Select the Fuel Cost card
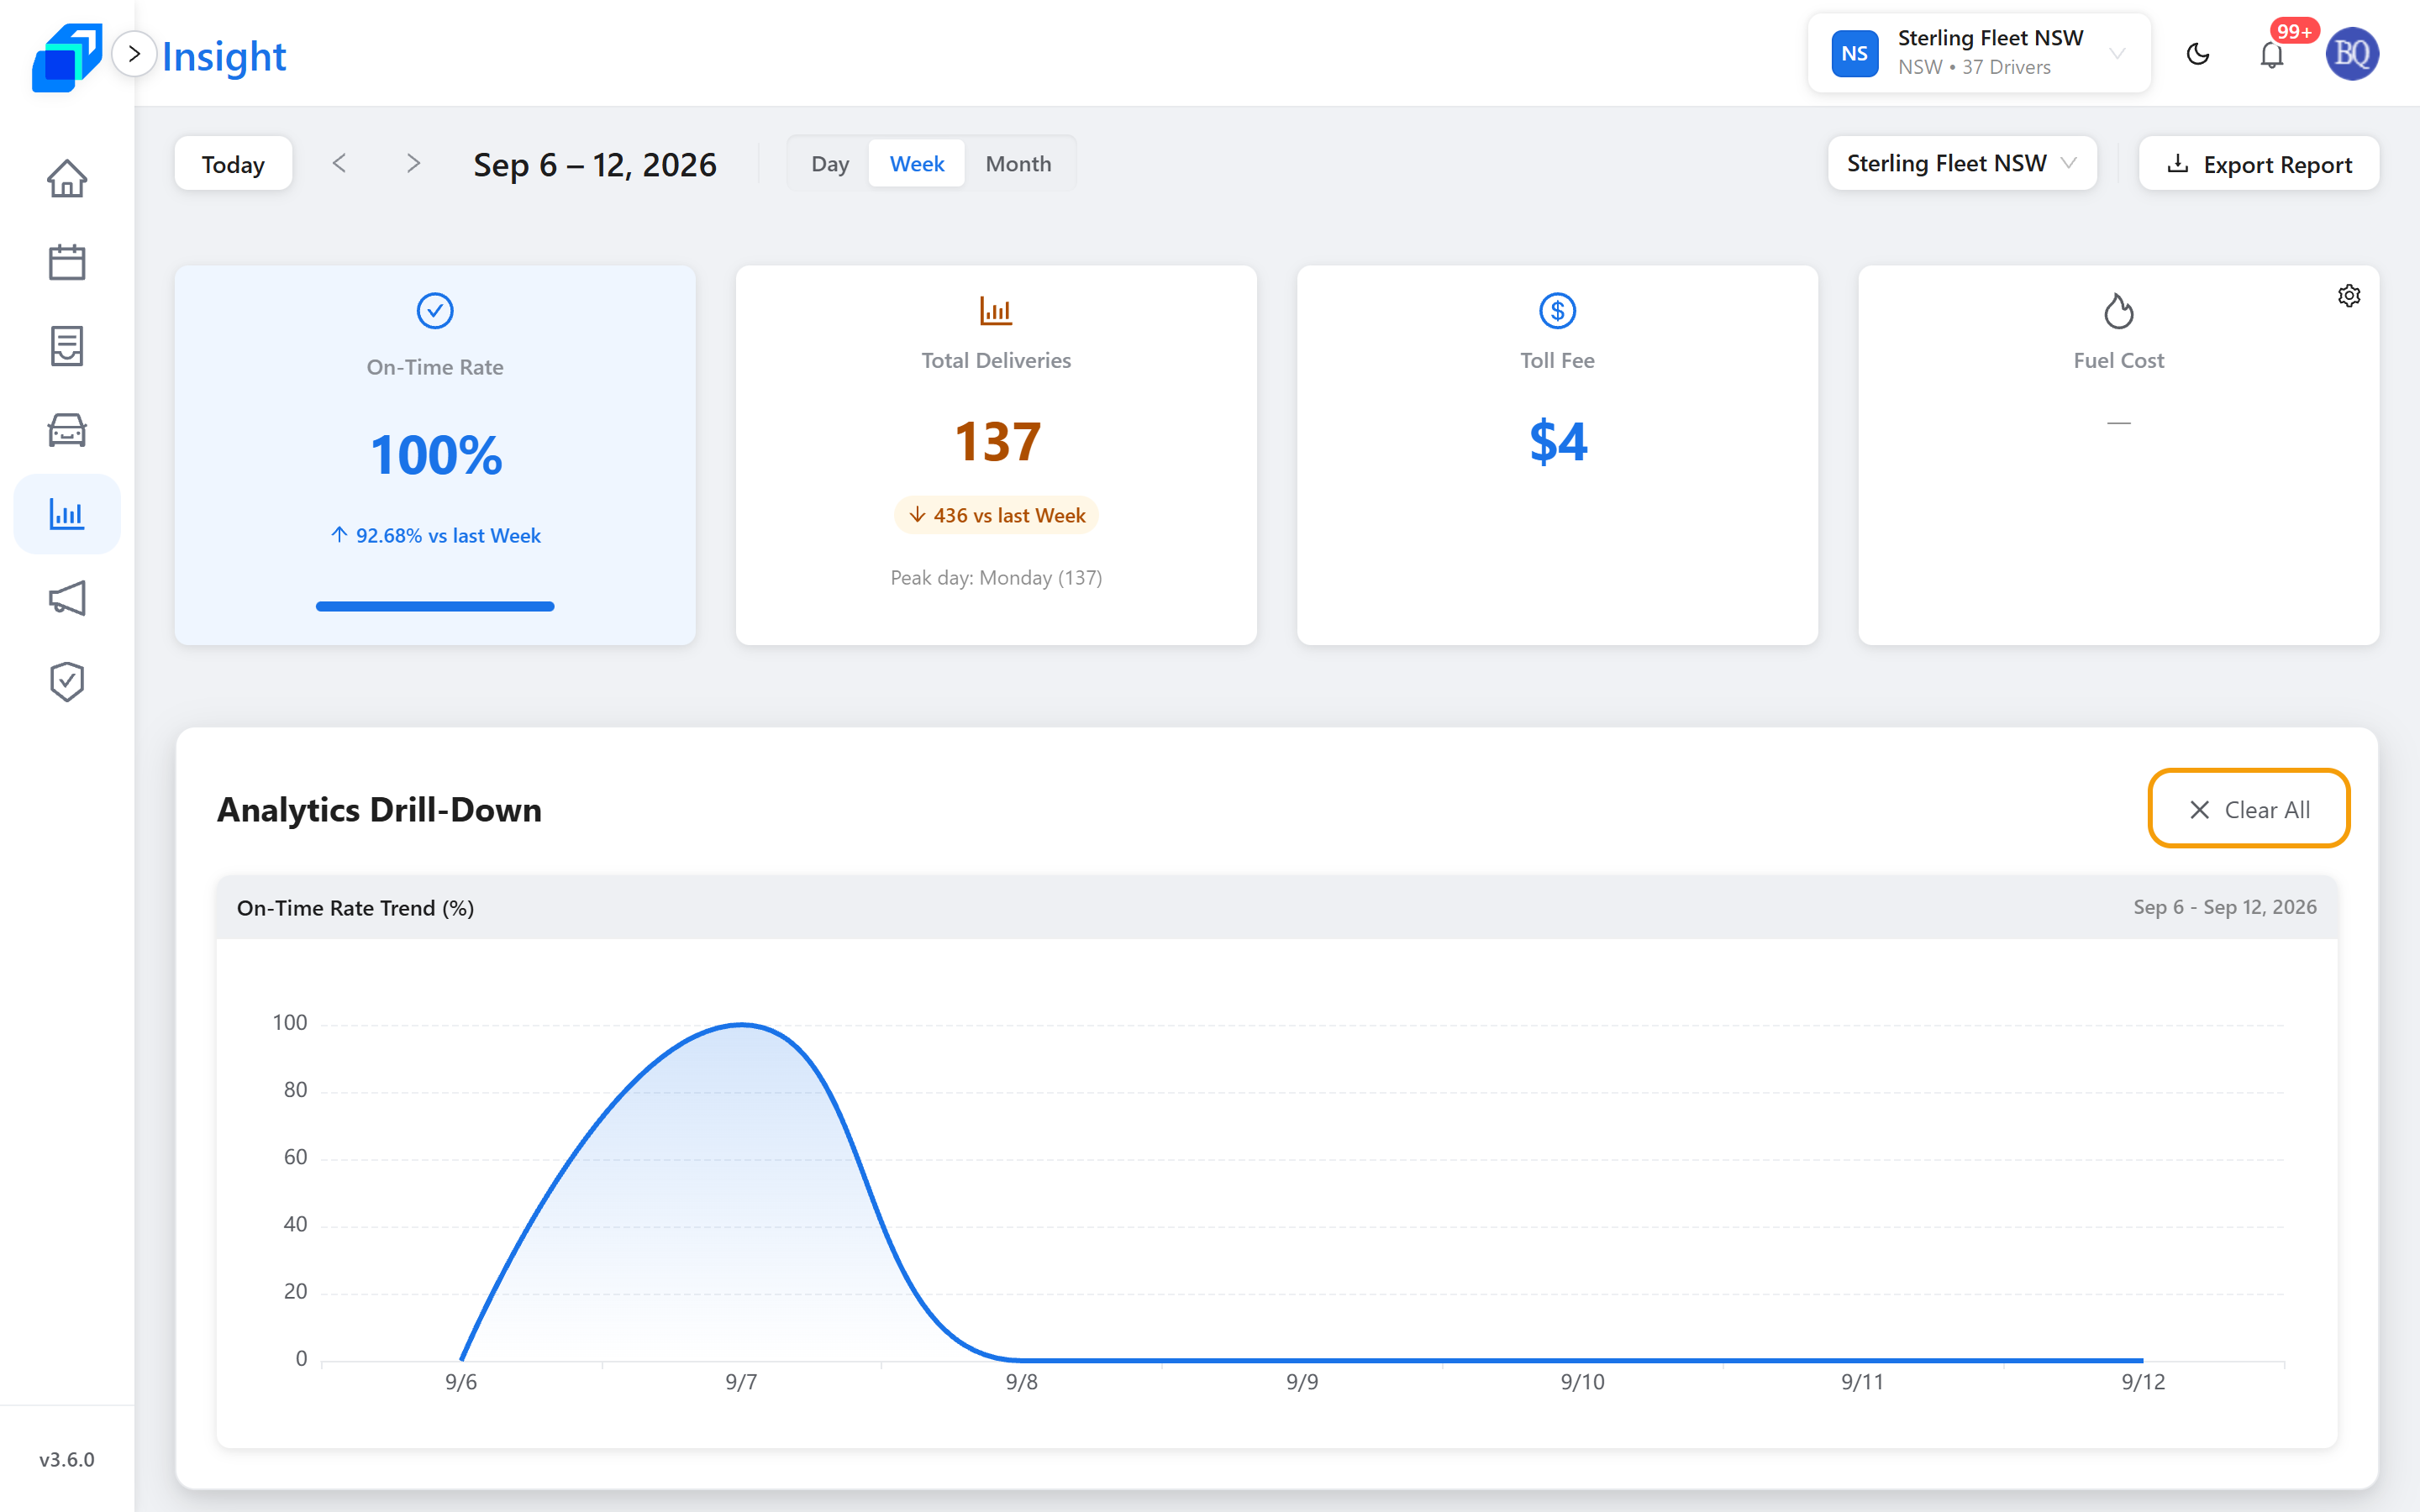The height and width of the screenshot is (1512, 2420). tap(2118, 455)
